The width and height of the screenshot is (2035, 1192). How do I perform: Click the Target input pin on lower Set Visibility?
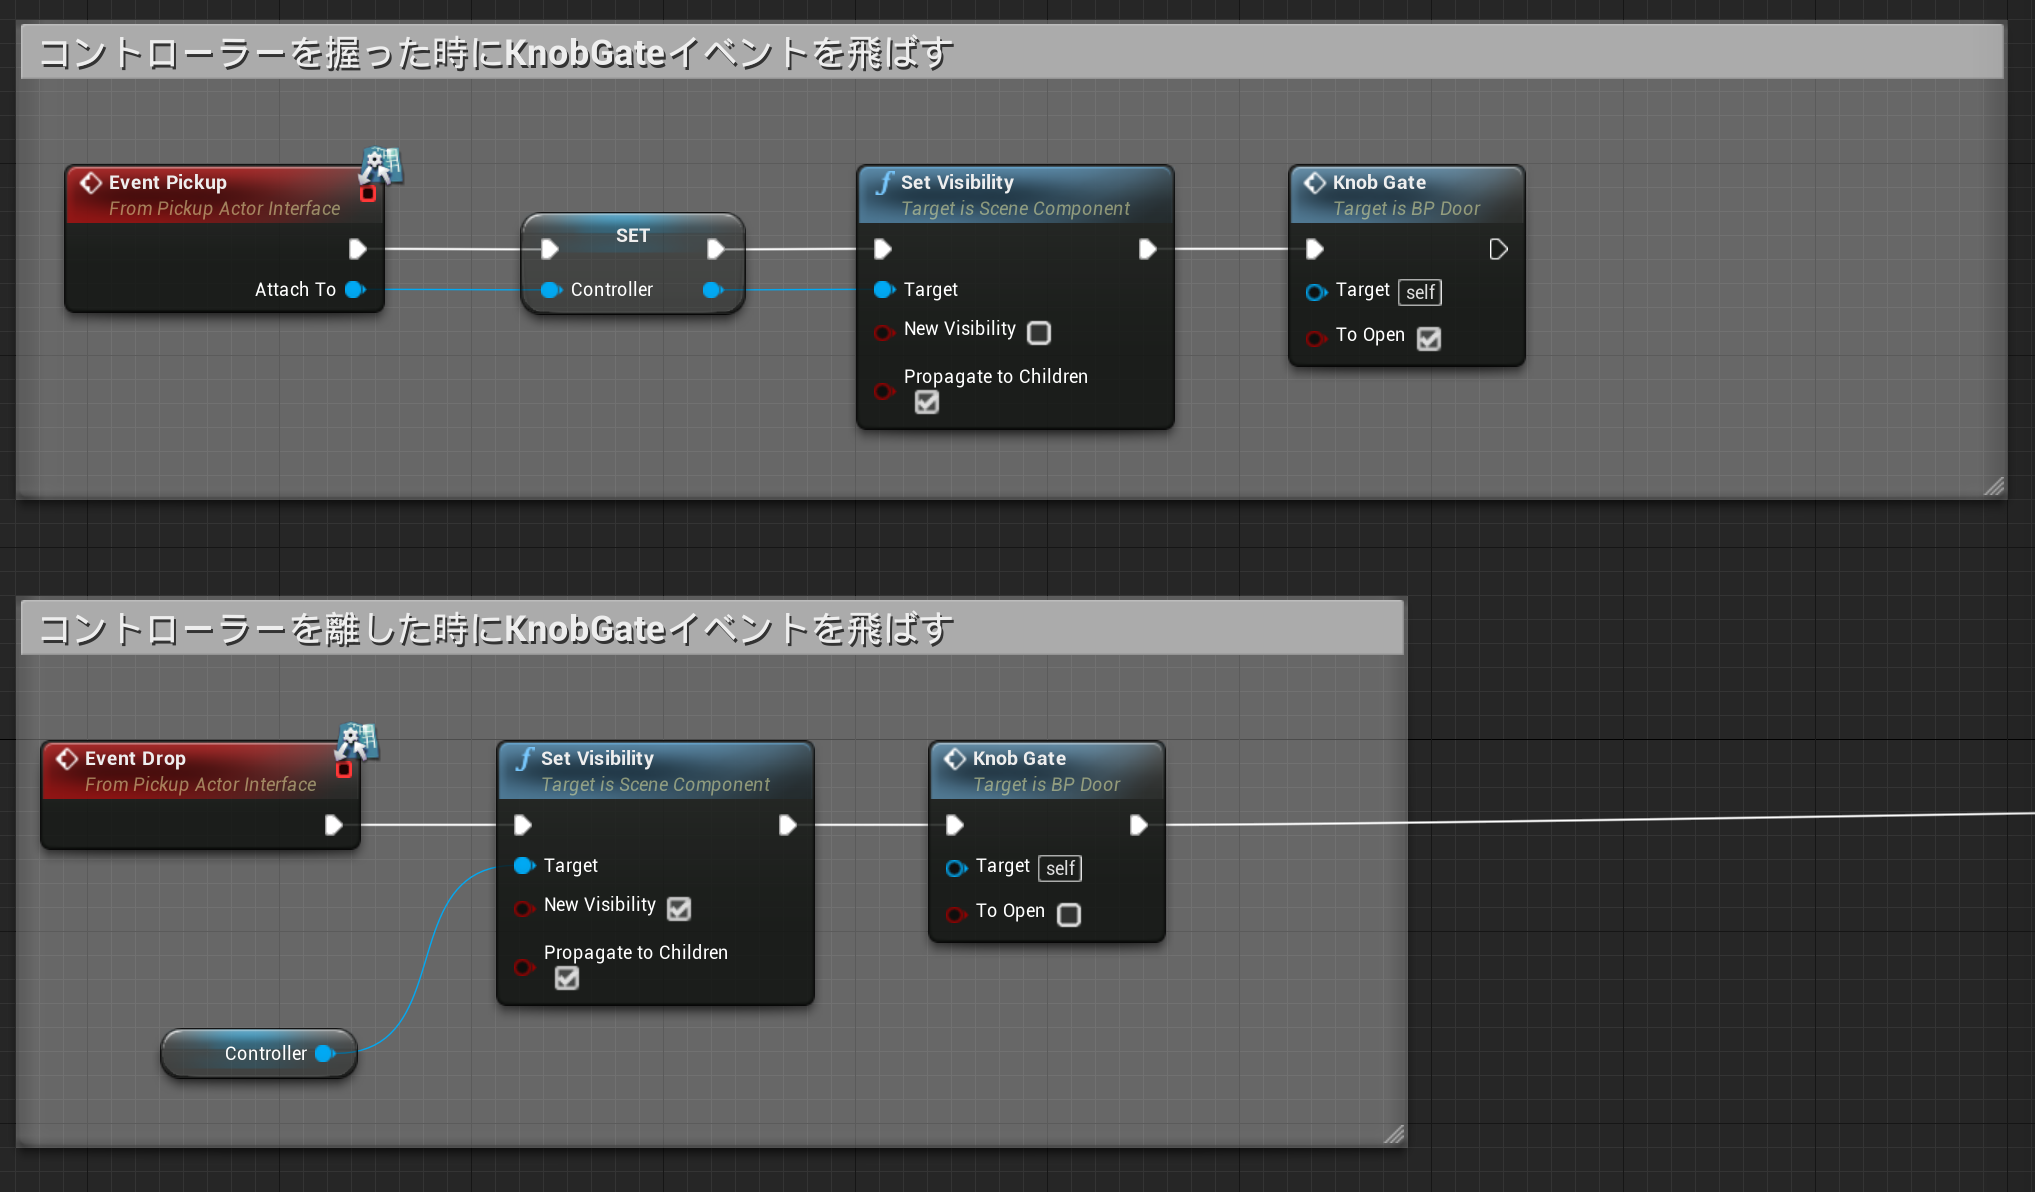coord(523,866)
